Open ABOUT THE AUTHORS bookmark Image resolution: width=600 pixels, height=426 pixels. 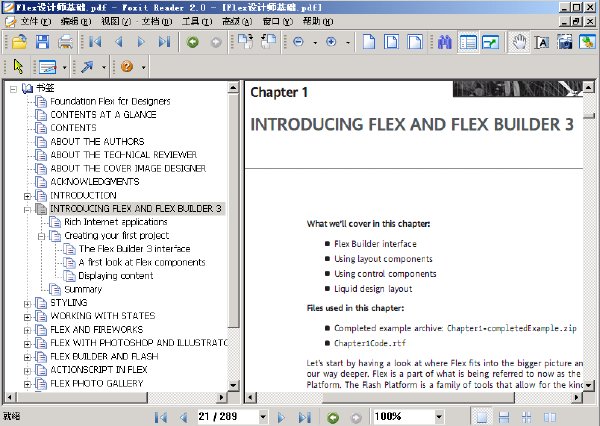tap(97, 142)
